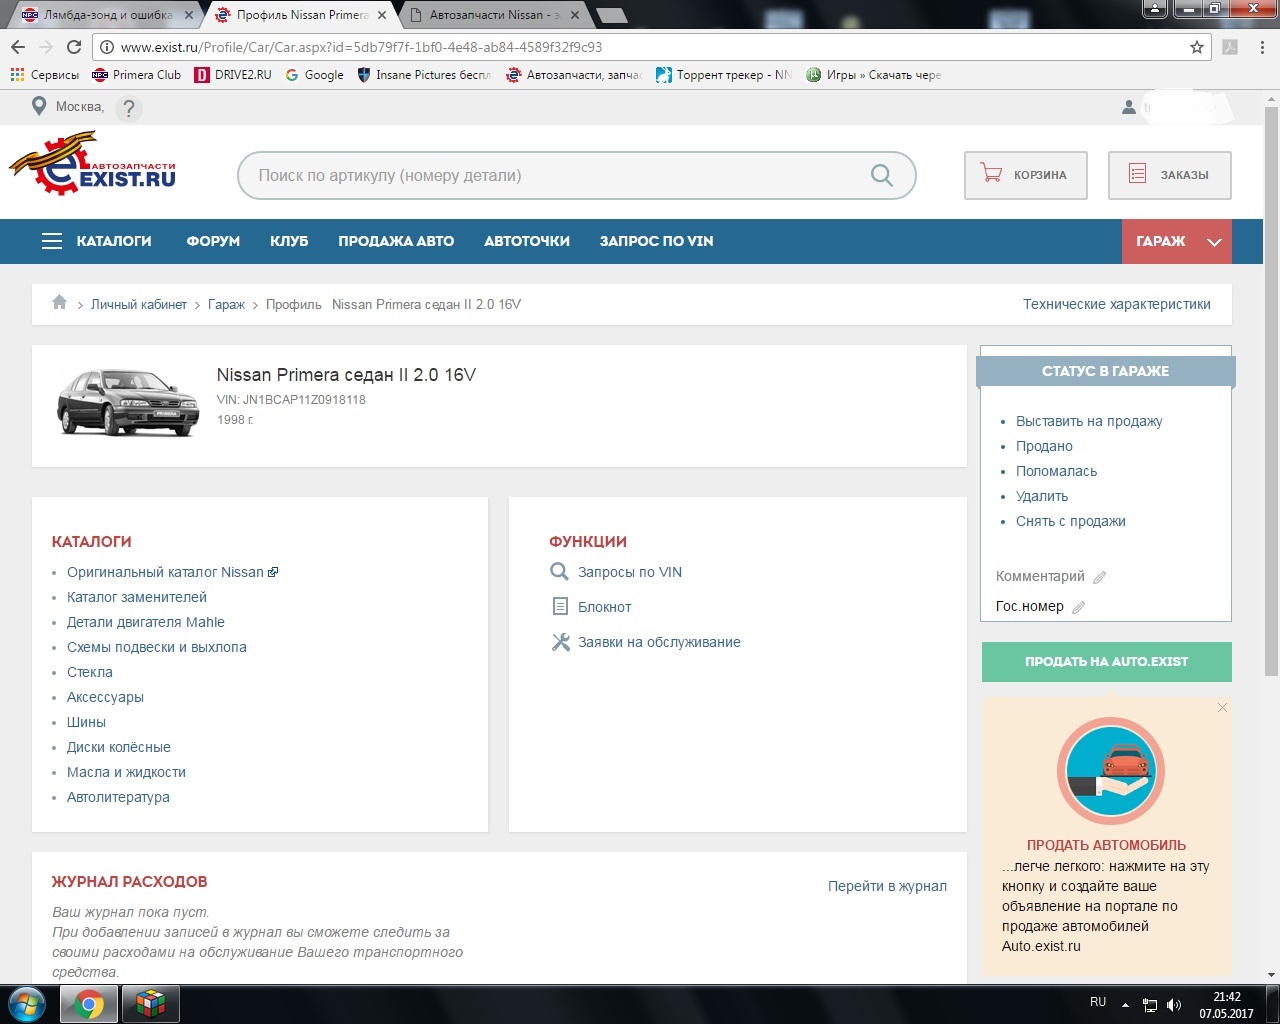Open RU language indicator in taskbar
Image resolution: width=1280 pixels, height=1024 pixels.
click(x=1098, y=1002)
